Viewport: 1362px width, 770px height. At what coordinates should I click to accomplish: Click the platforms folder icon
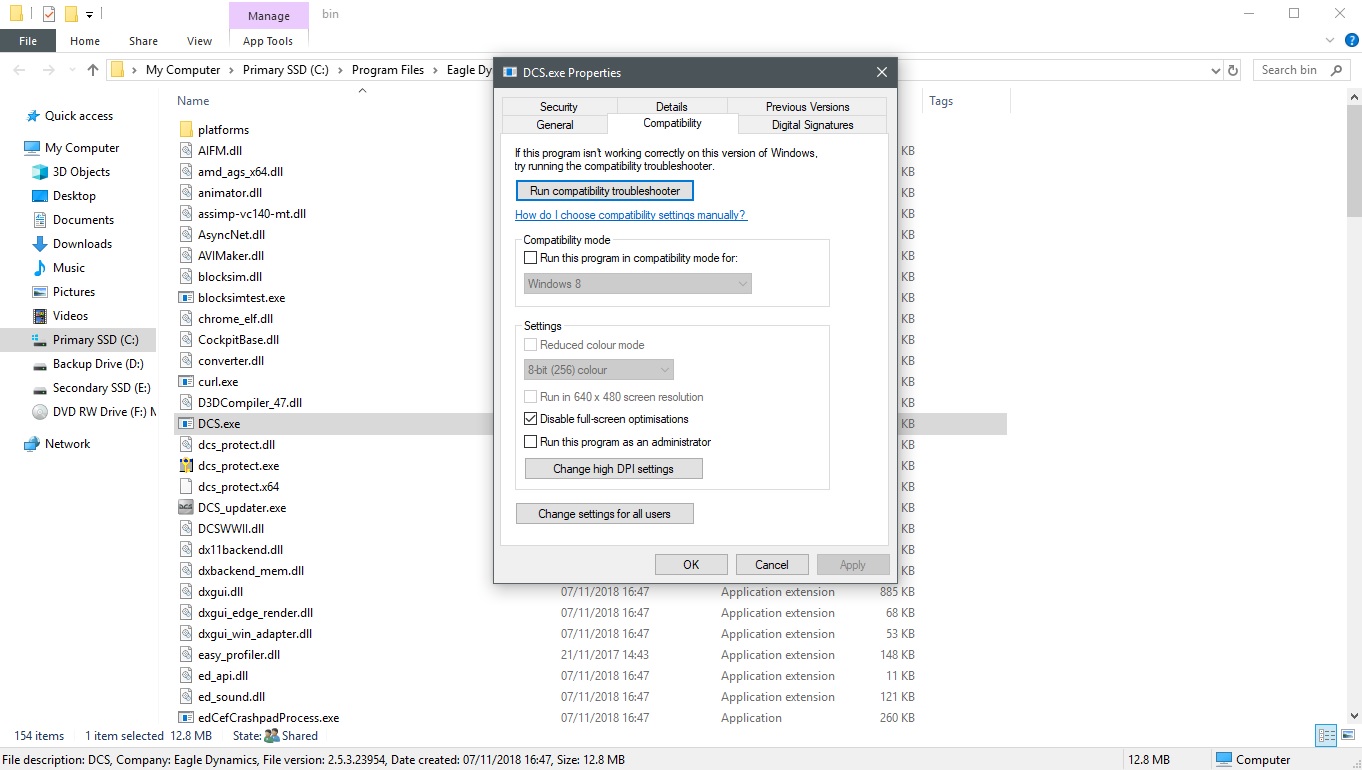pos(186,130)
